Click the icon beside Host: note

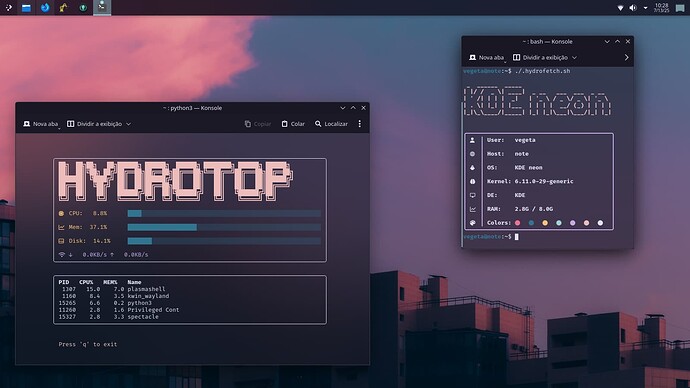pyautogui.click(x=473, y=154)
